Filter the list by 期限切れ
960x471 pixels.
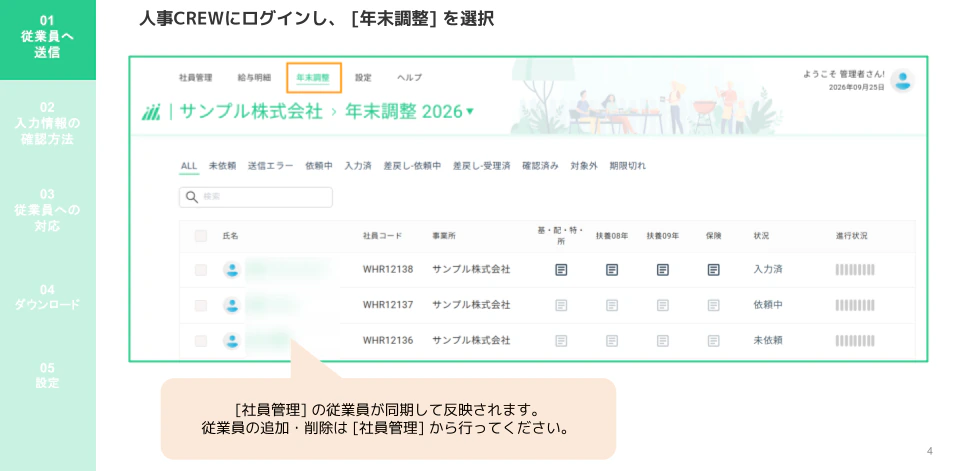coord(627,166)
